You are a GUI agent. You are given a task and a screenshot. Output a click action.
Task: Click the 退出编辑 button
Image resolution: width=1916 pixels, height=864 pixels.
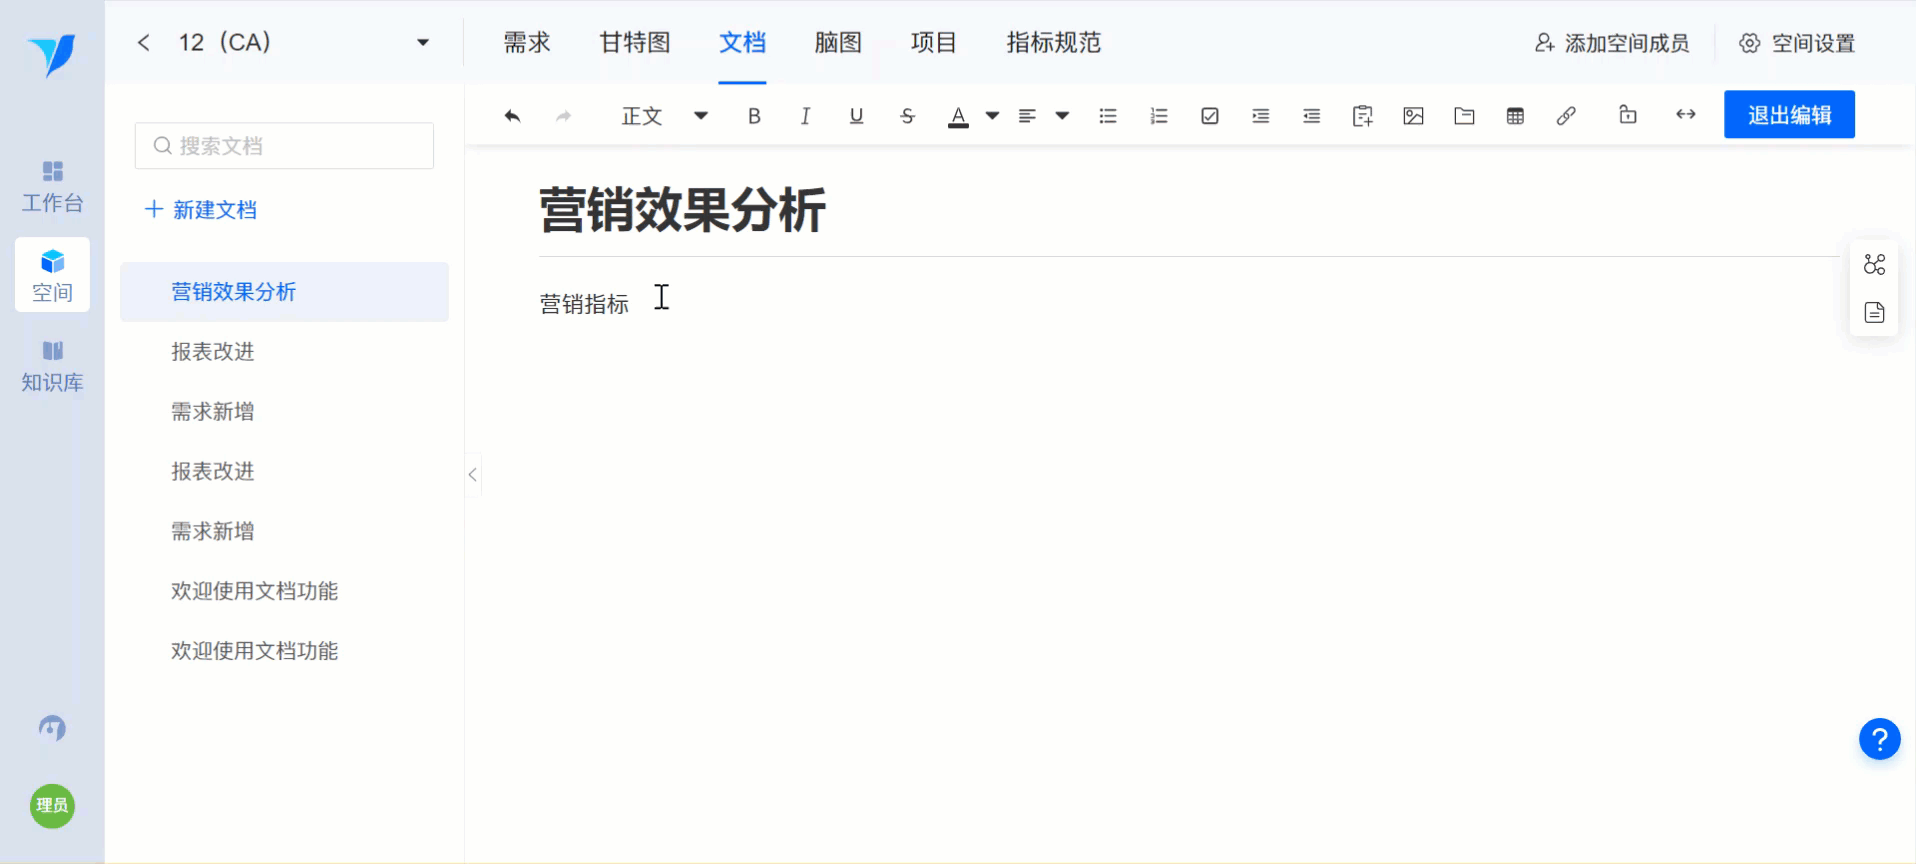pos(1789,114)
